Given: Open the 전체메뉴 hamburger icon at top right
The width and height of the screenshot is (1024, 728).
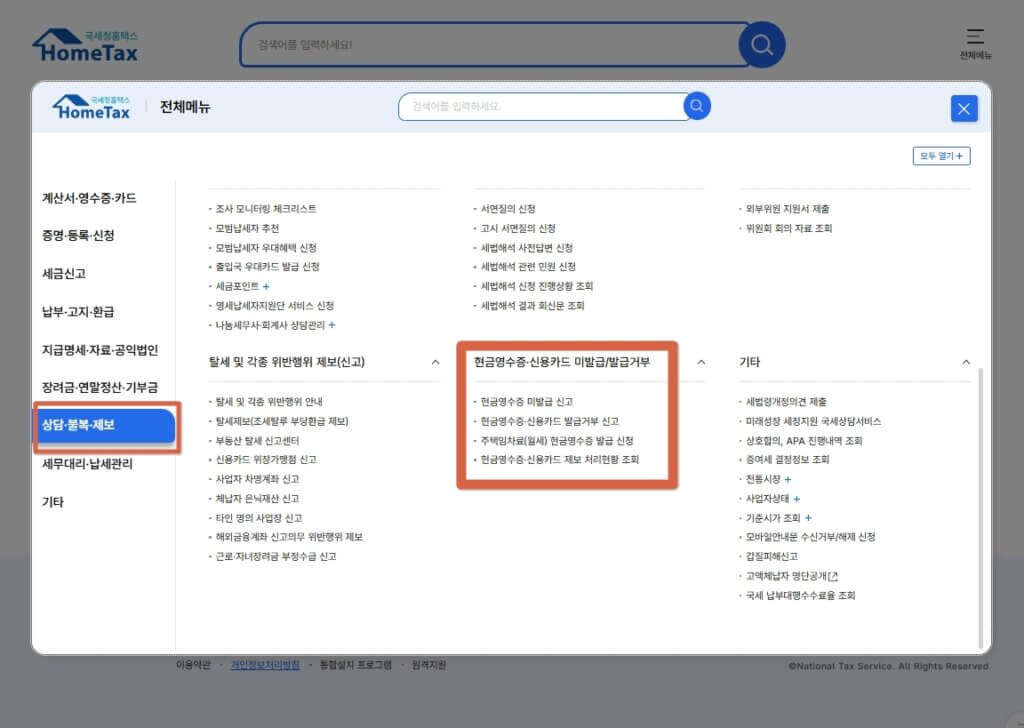Looking at the screenshot, I should coord(975,41).
